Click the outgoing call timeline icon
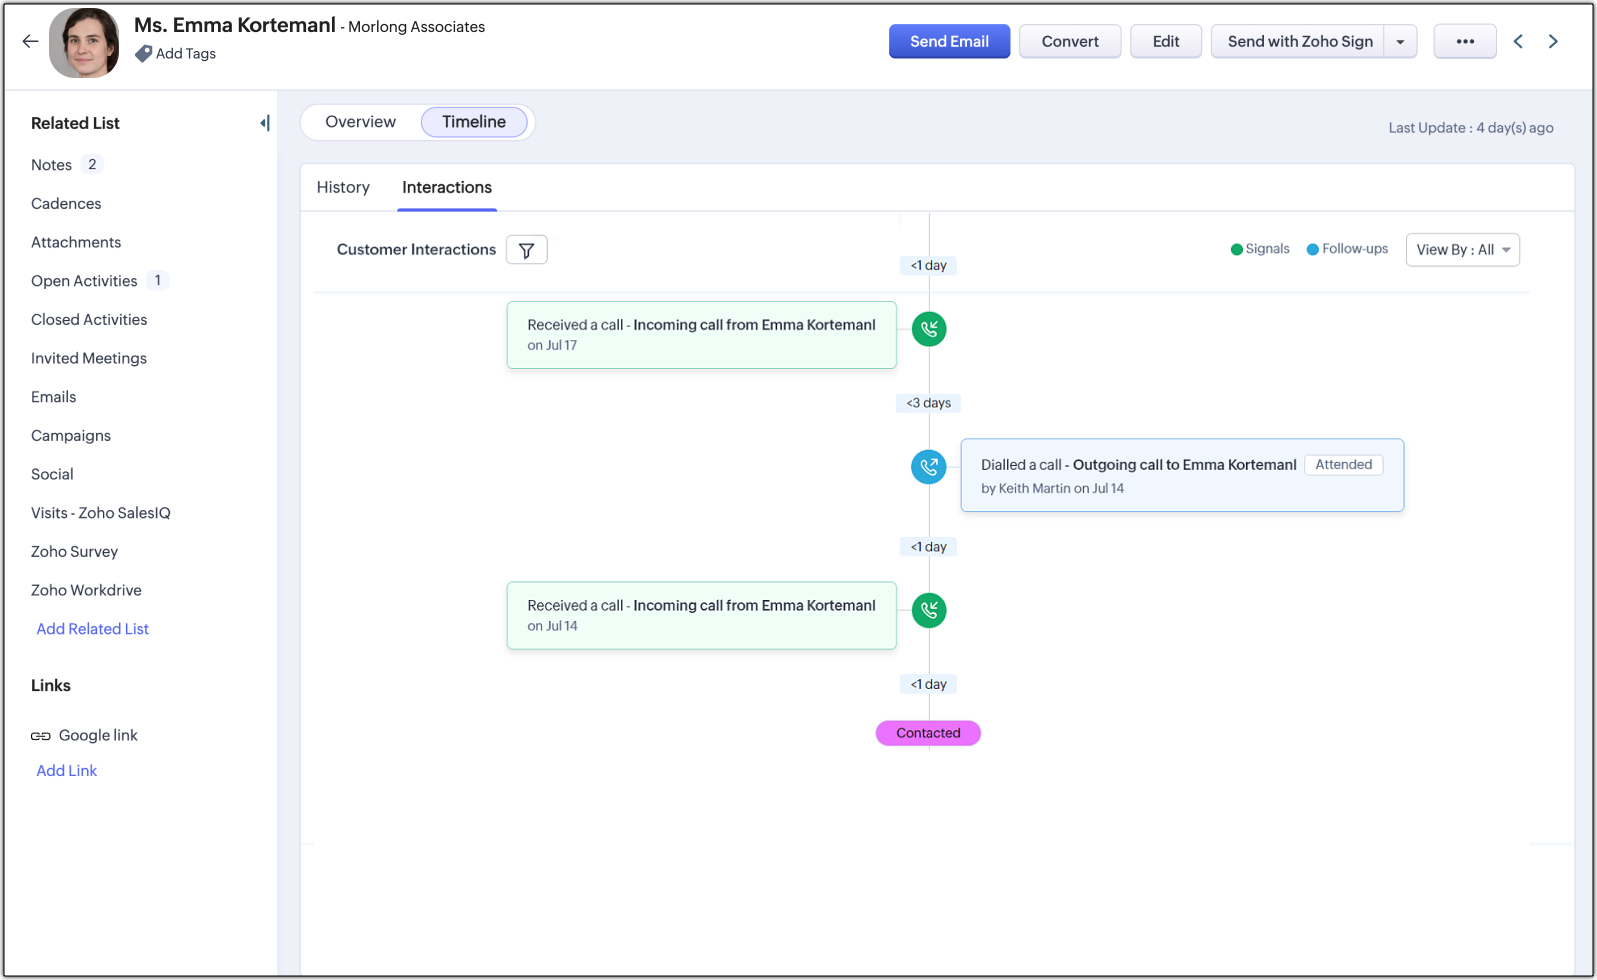 coord(929,467)
